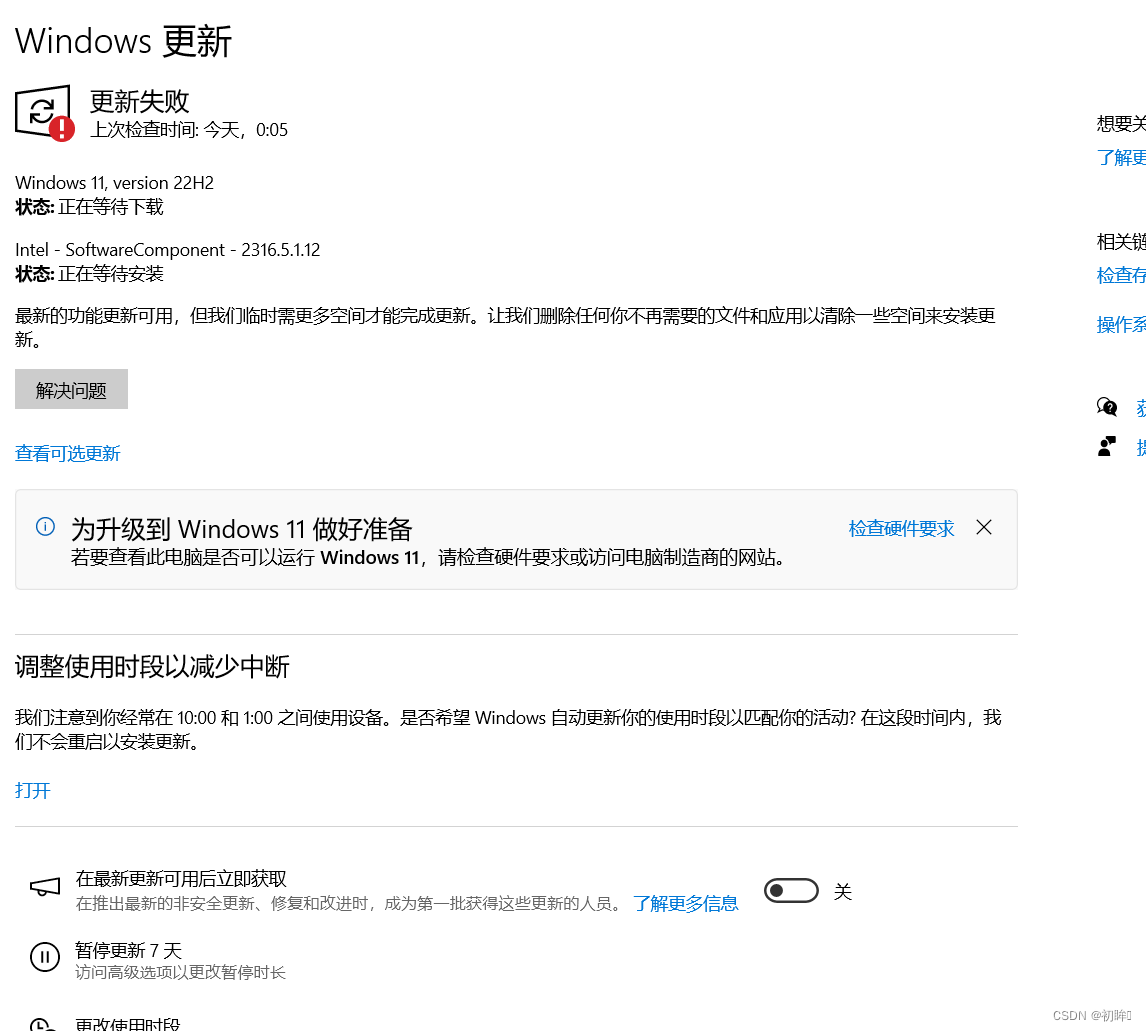Dismiss the Windows 11 upgrade banner

coord(984,528)
